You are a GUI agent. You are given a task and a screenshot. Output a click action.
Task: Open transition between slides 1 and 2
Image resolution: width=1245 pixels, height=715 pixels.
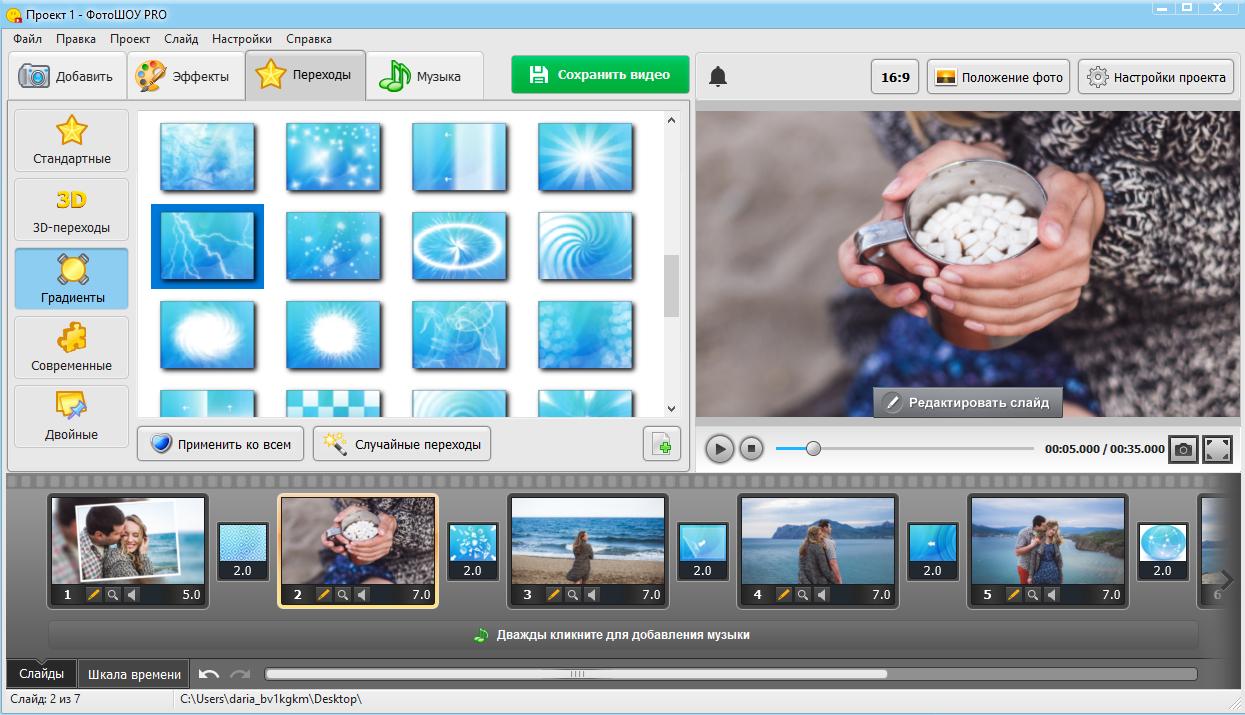[243, 551]
